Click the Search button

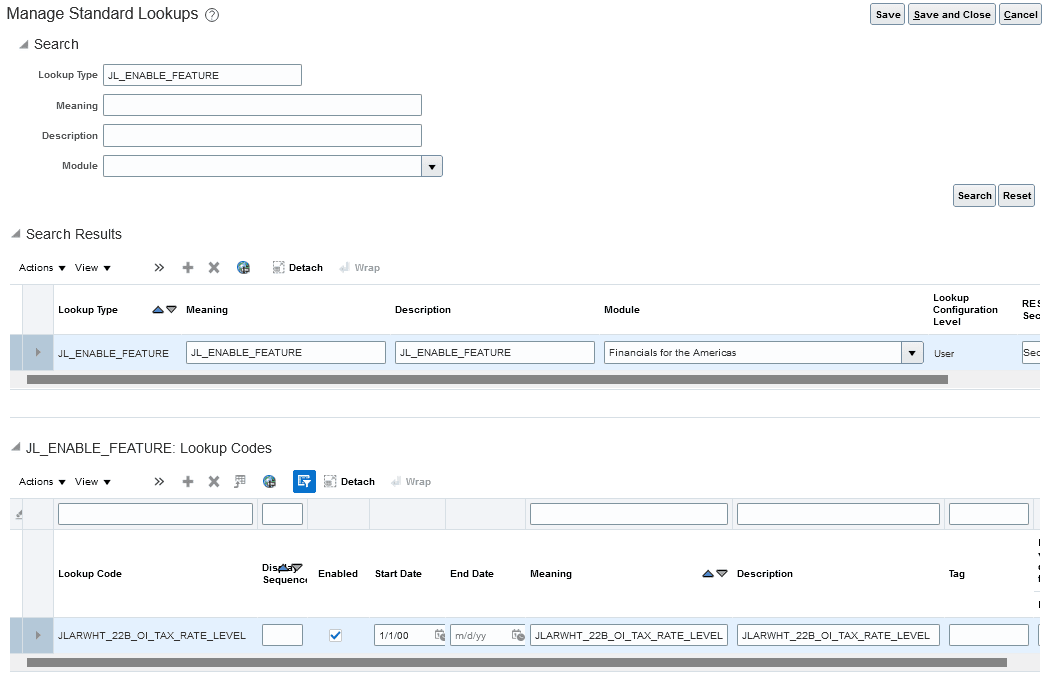tap(973, 195)
